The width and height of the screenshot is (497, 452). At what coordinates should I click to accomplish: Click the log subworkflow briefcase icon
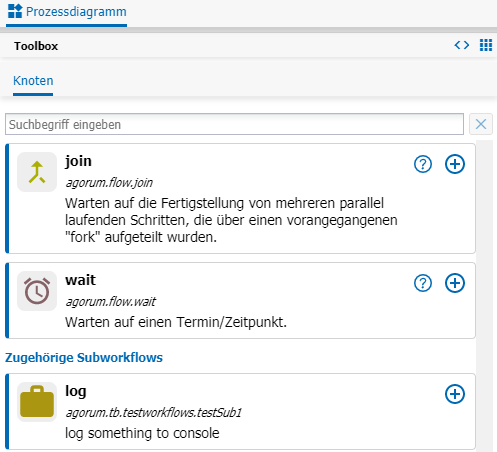point(37,402)
